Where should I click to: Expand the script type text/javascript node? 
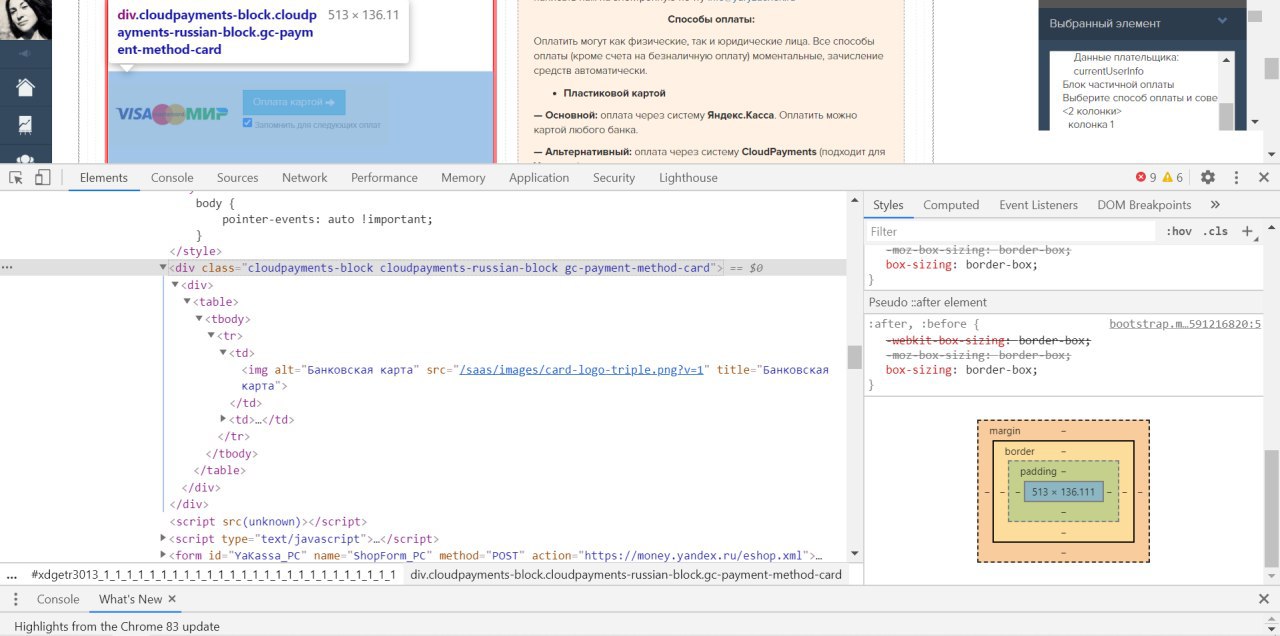pyautogui.click(x=164, y=538)
